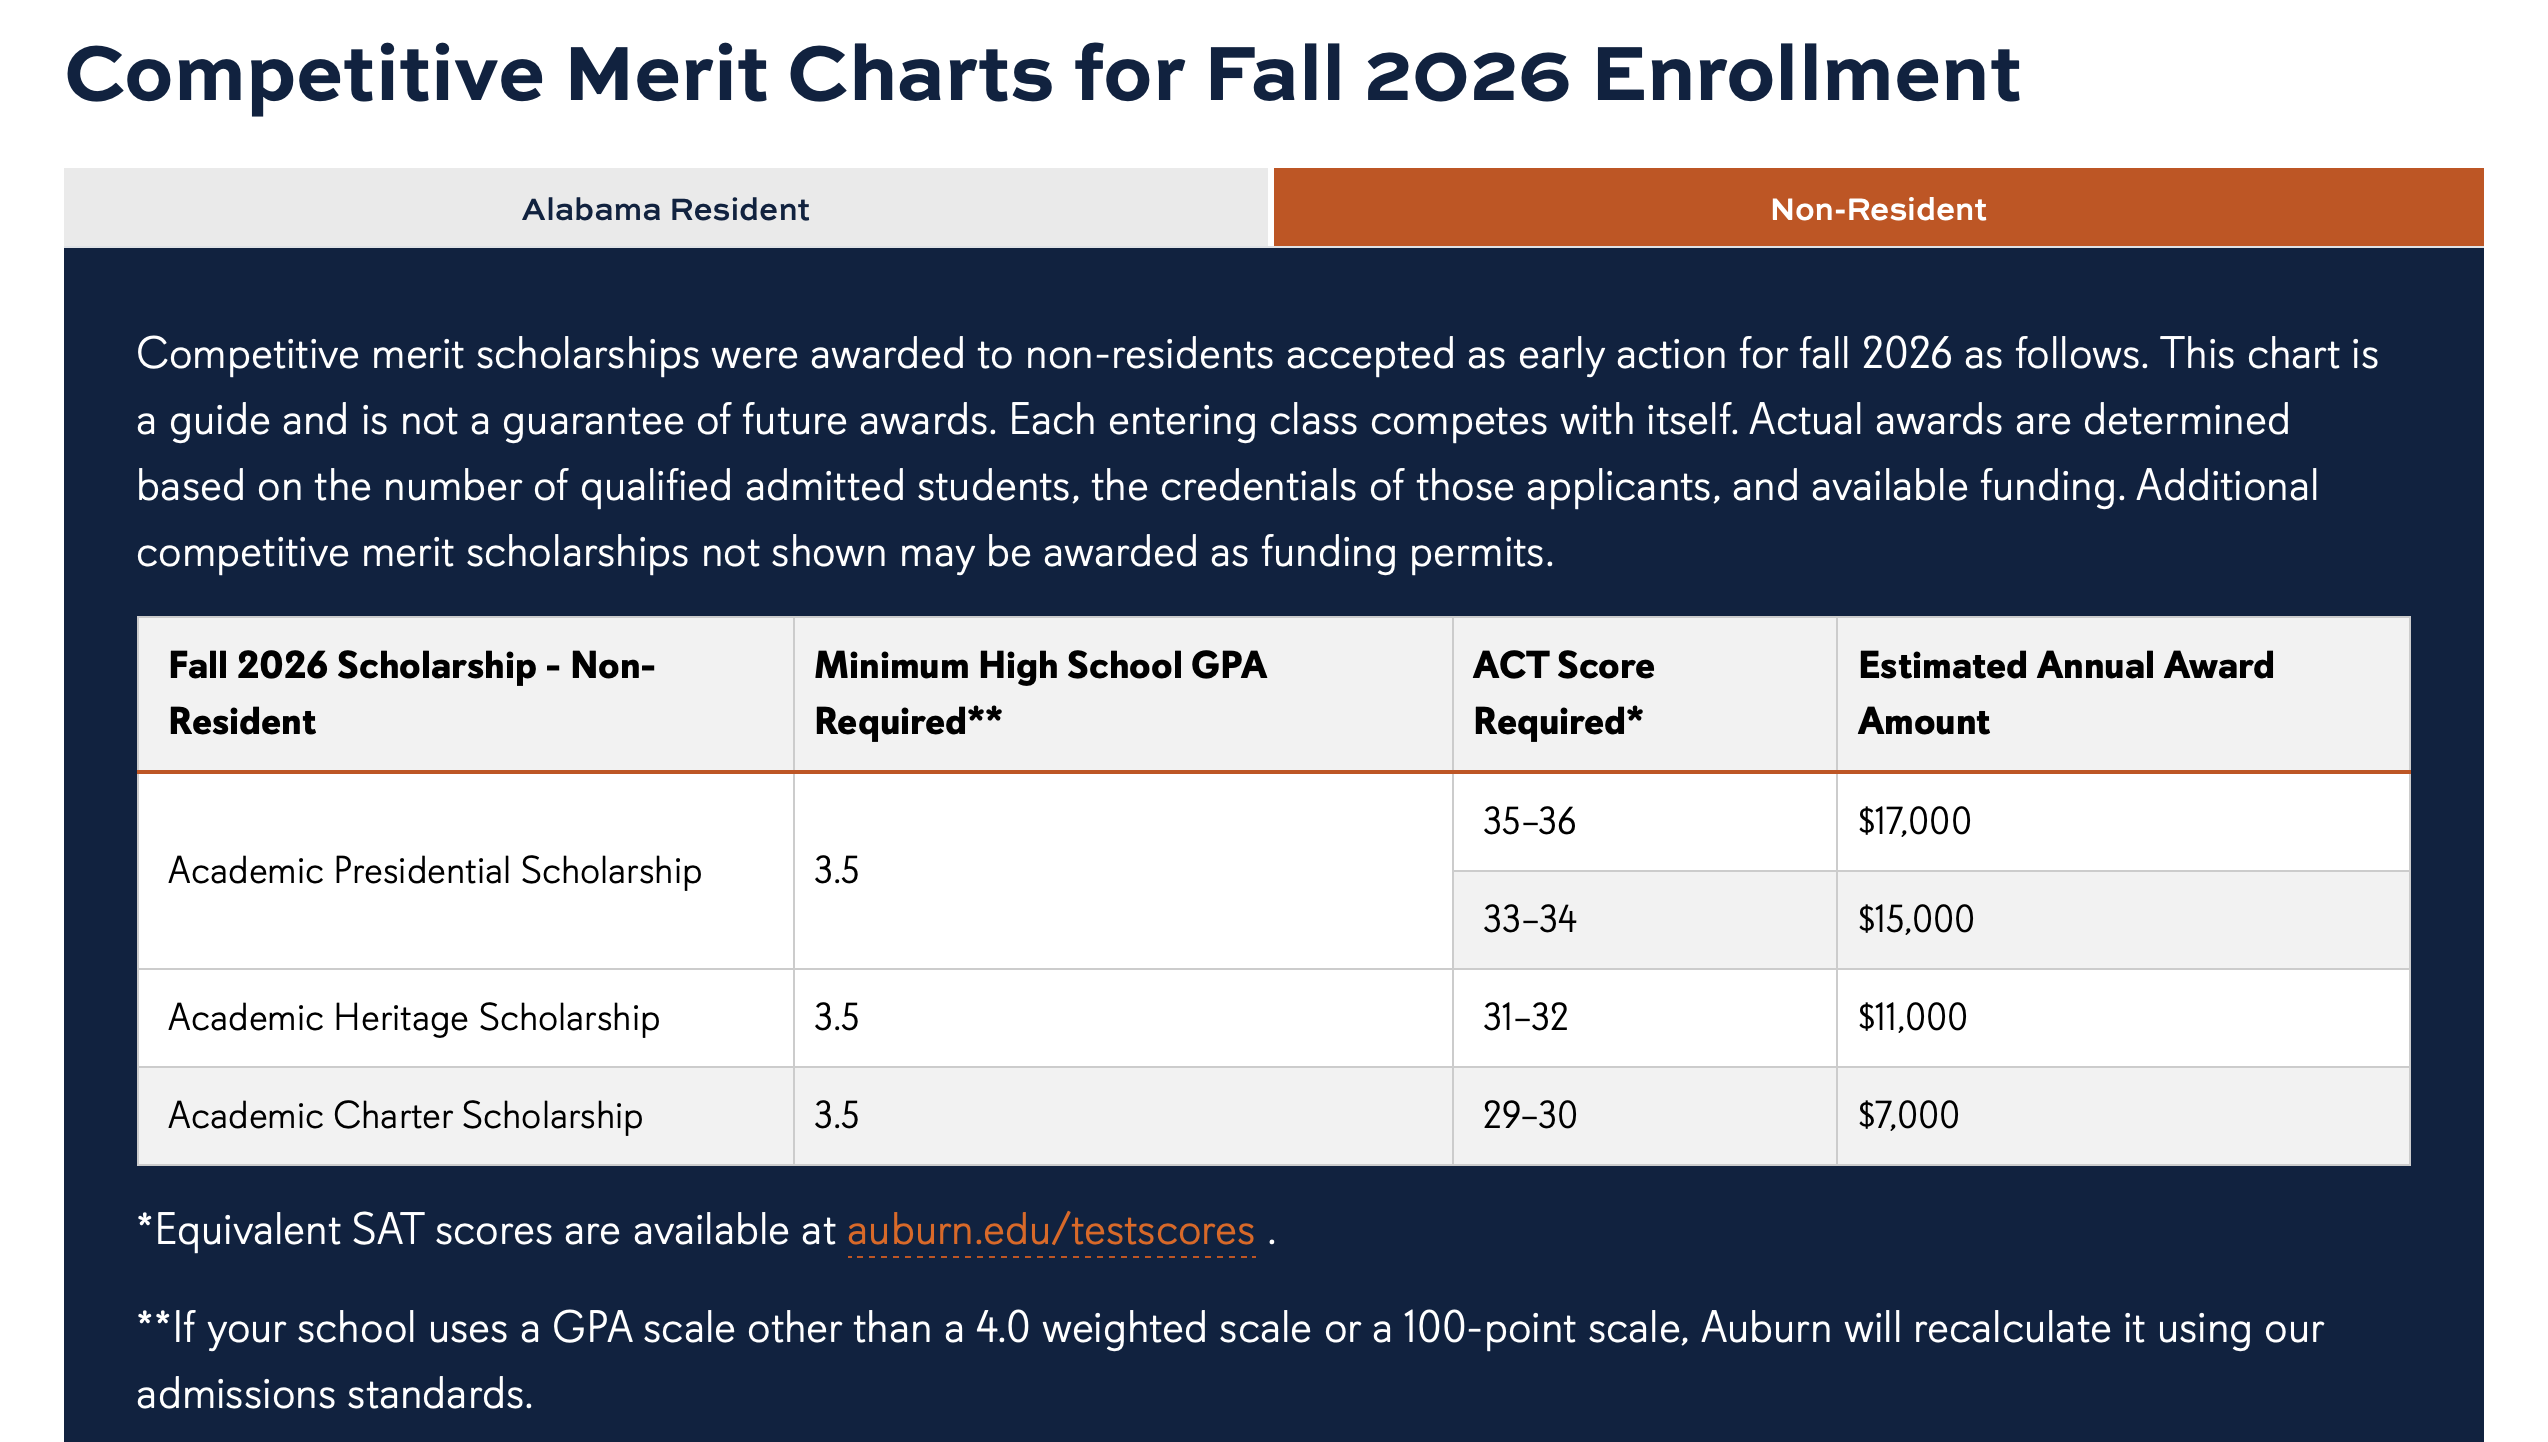Click the $15,000 award amount cell
2548x1442 pixels.
coord(2123,919)
